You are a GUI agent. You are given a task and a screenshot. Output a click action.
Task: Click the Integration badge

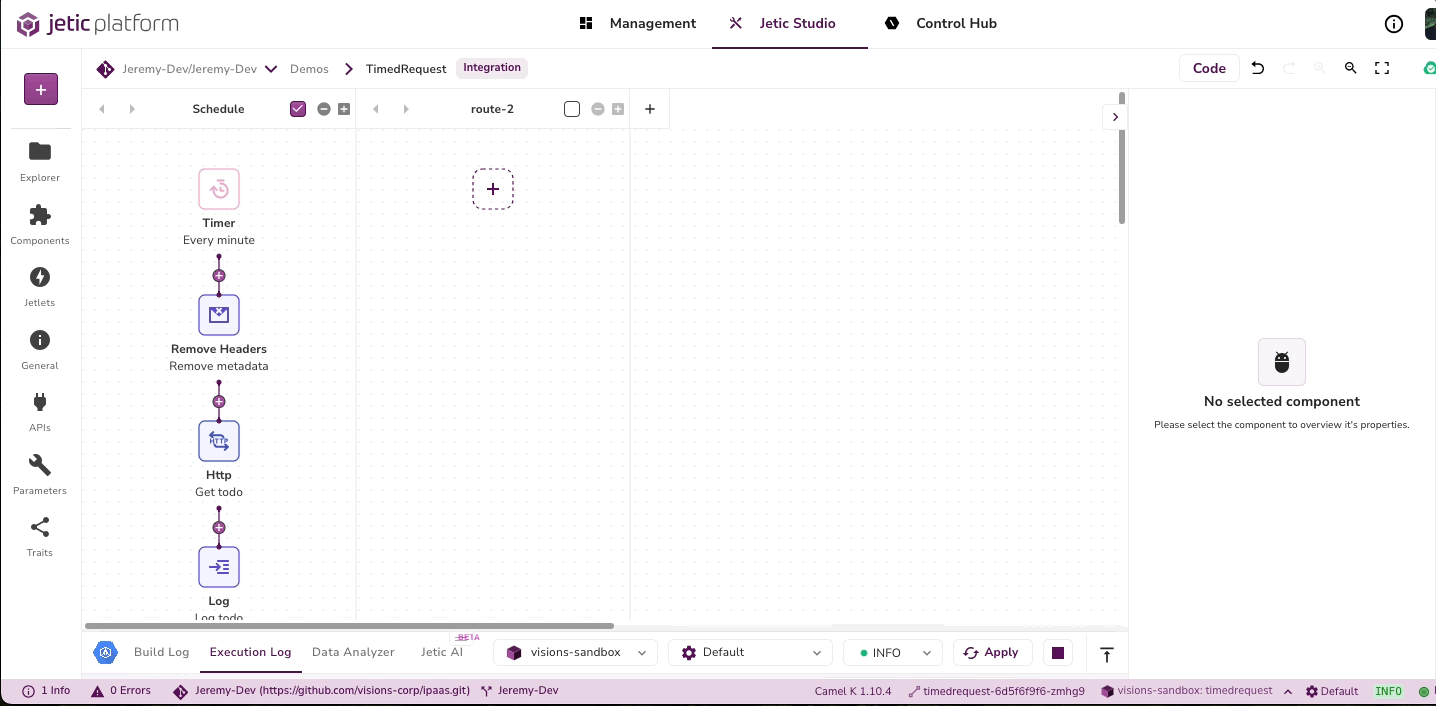(492, 68)
